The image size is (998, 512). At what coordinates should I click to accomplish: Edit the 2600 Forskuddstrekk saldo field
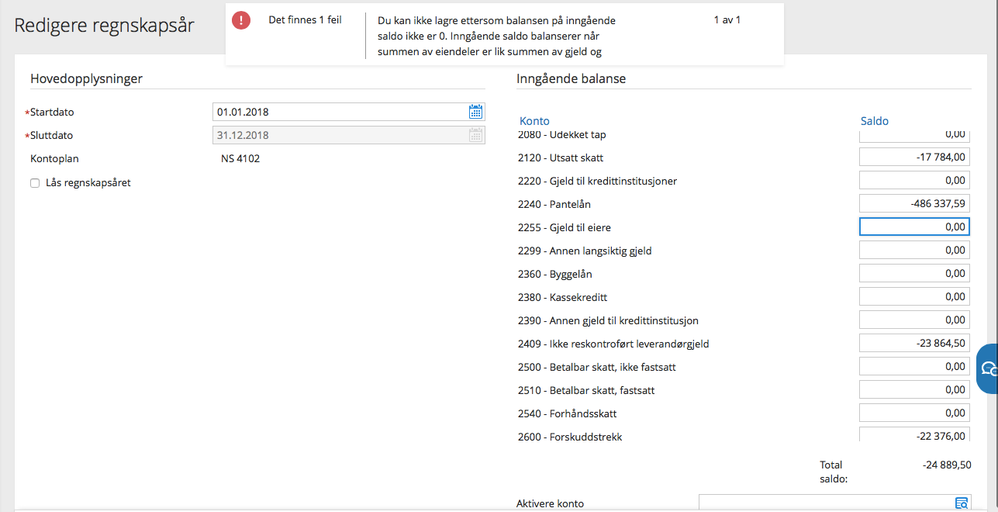tap(915, 435)
